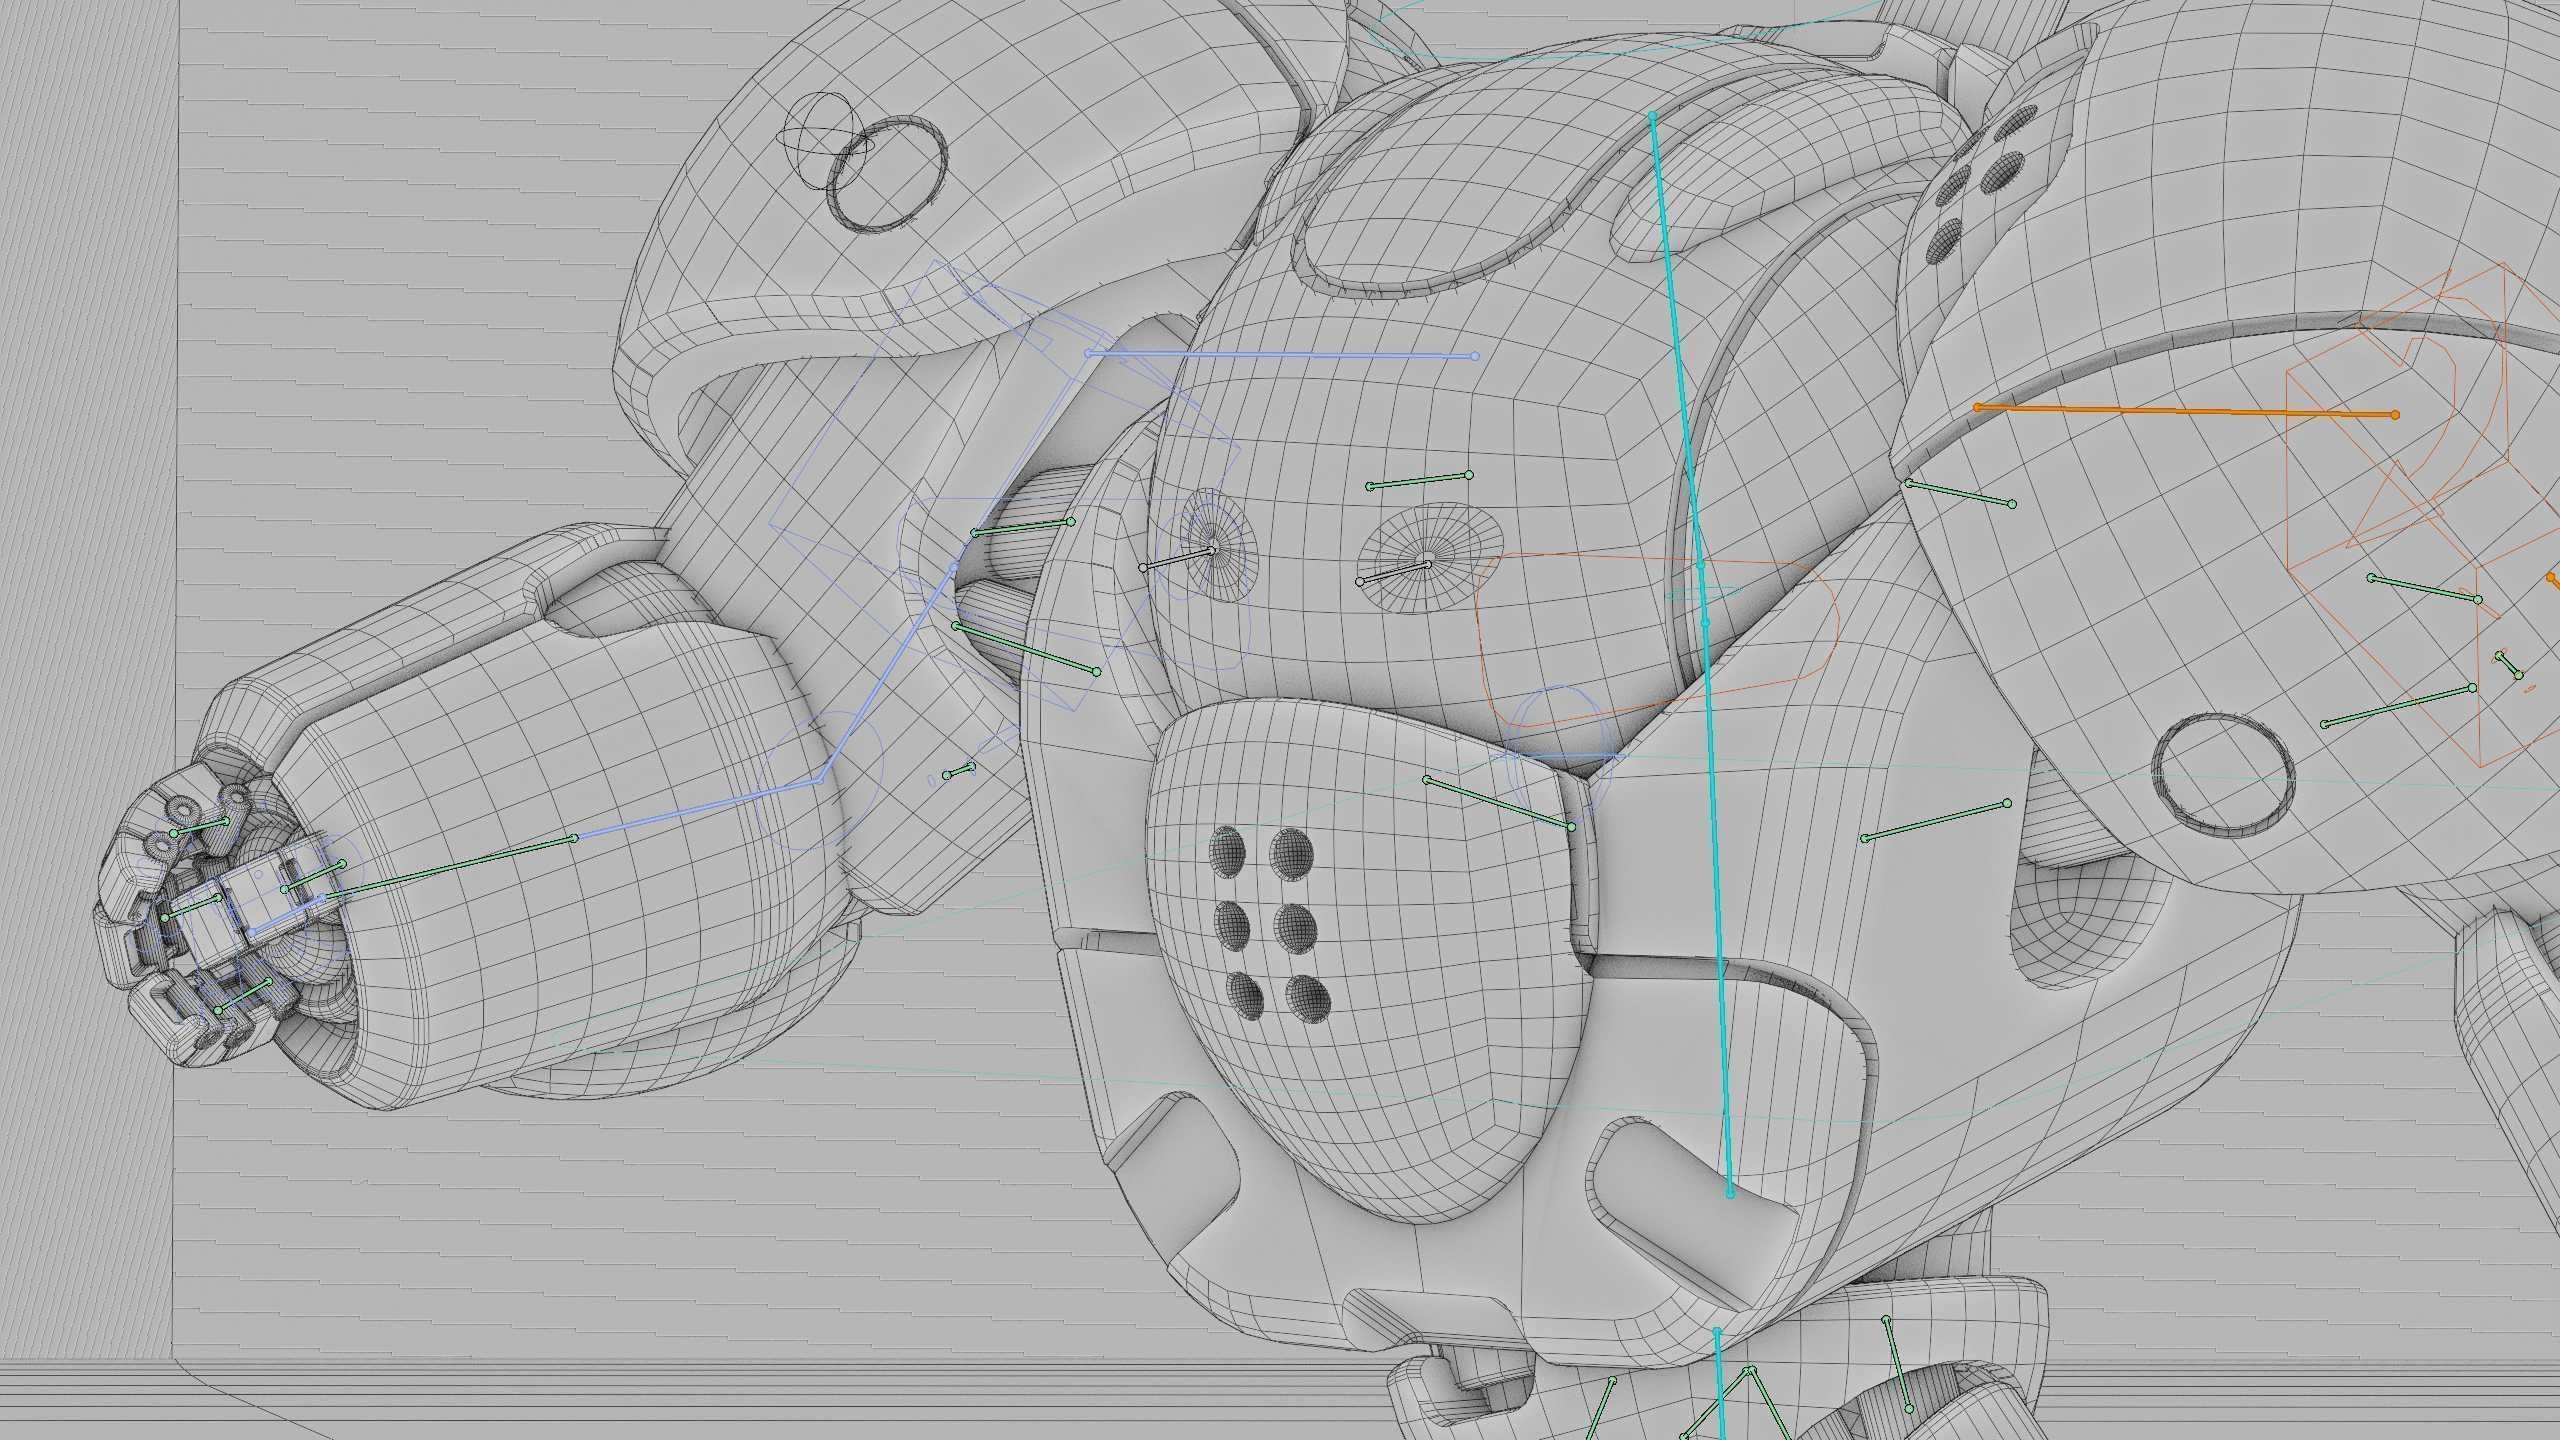Select the green finger bone at the bottom of the hand

(x=244, y=996)
